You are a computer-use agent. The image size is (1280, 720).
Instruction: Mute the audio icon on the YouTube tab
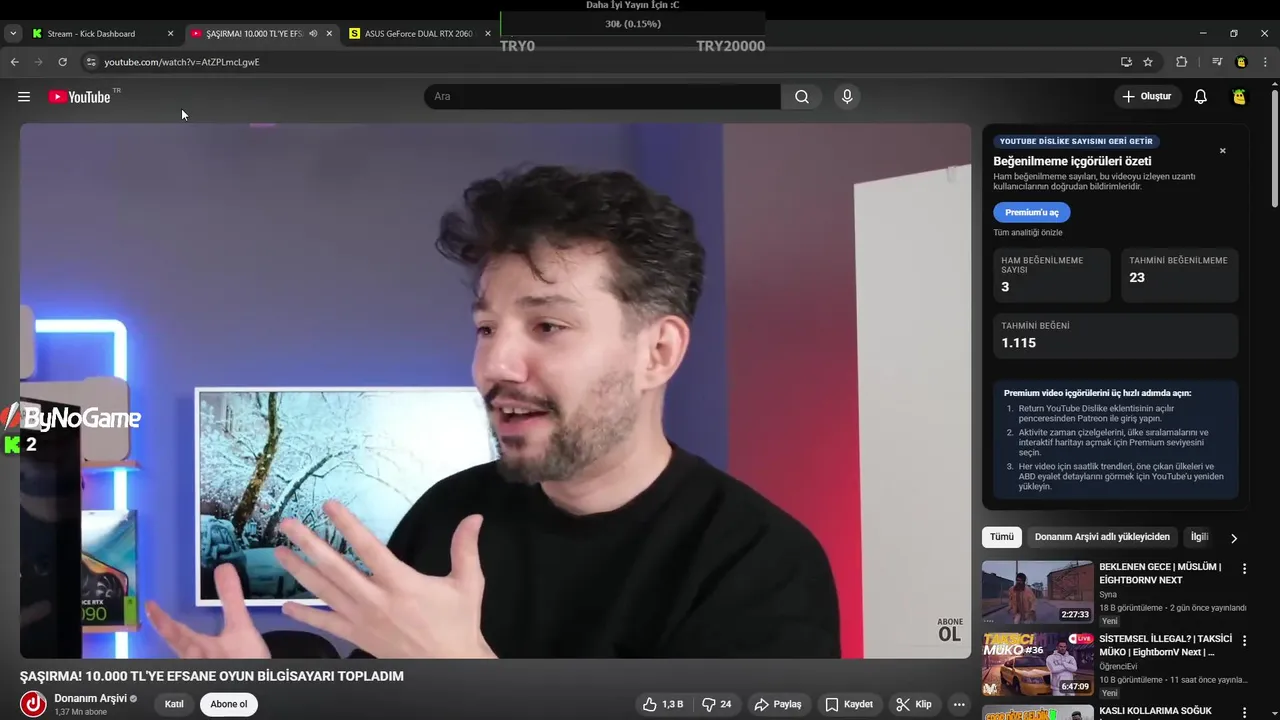point(313,34)
